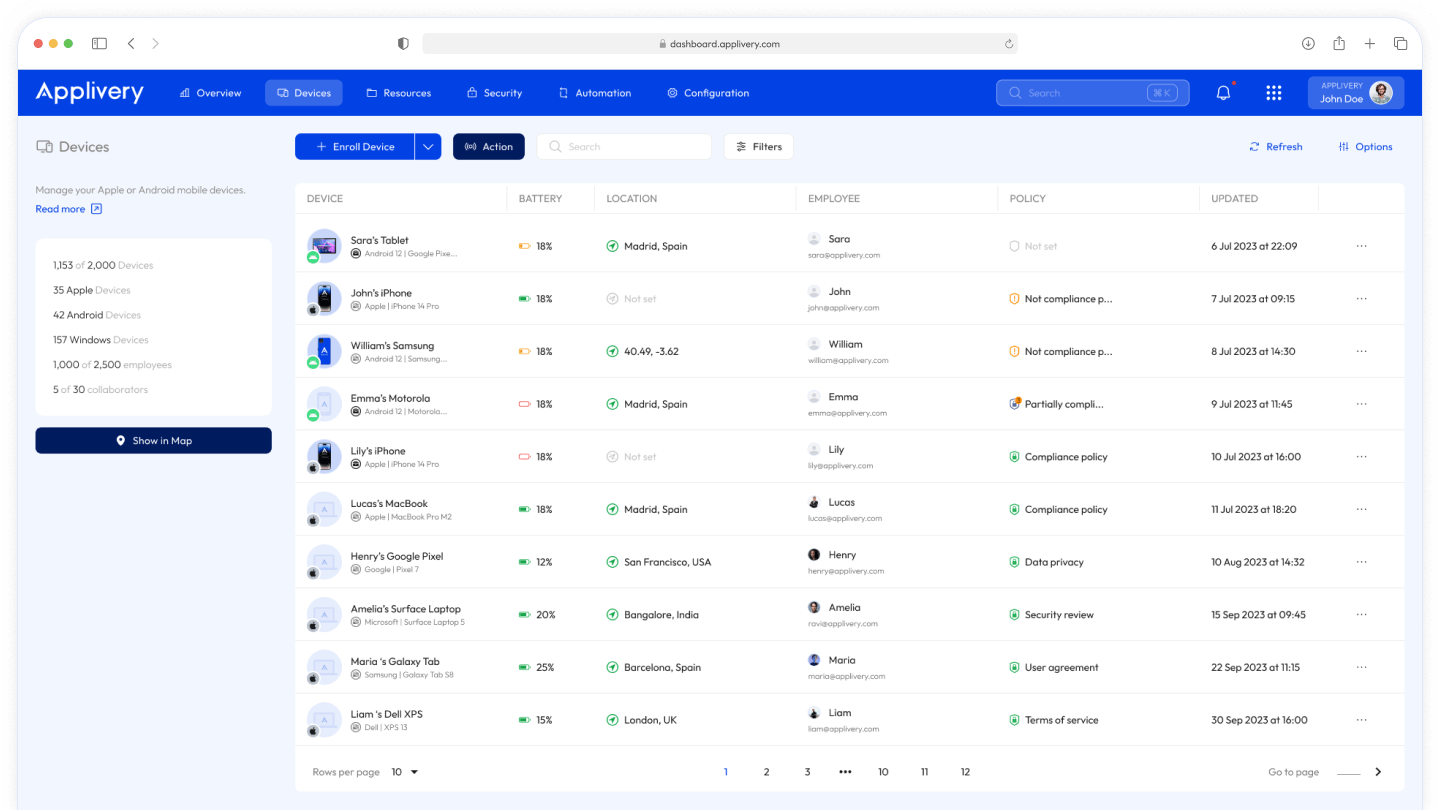The width and height of the screenshot is (1440, 810).
Task: Click the device list search field
Action: click(624, 147)
